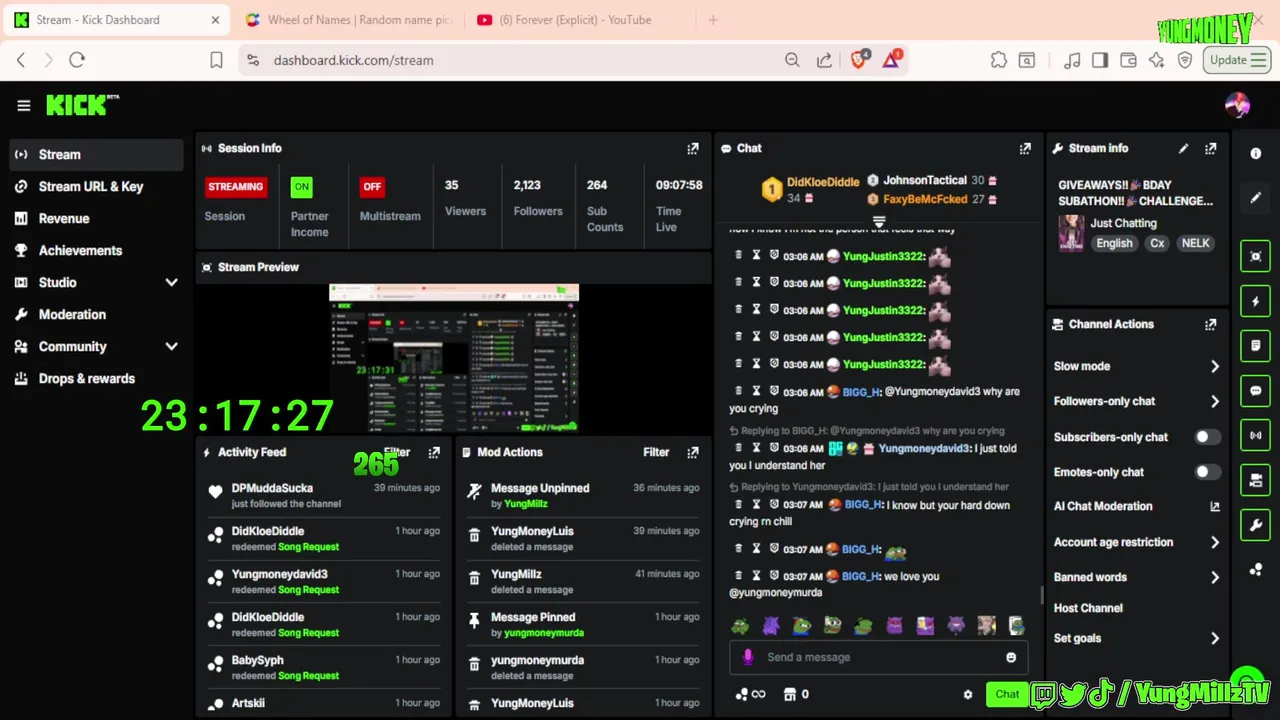Click the info icon in the right sidebar
The image size is (1280, 720).
click(1256, 153)
